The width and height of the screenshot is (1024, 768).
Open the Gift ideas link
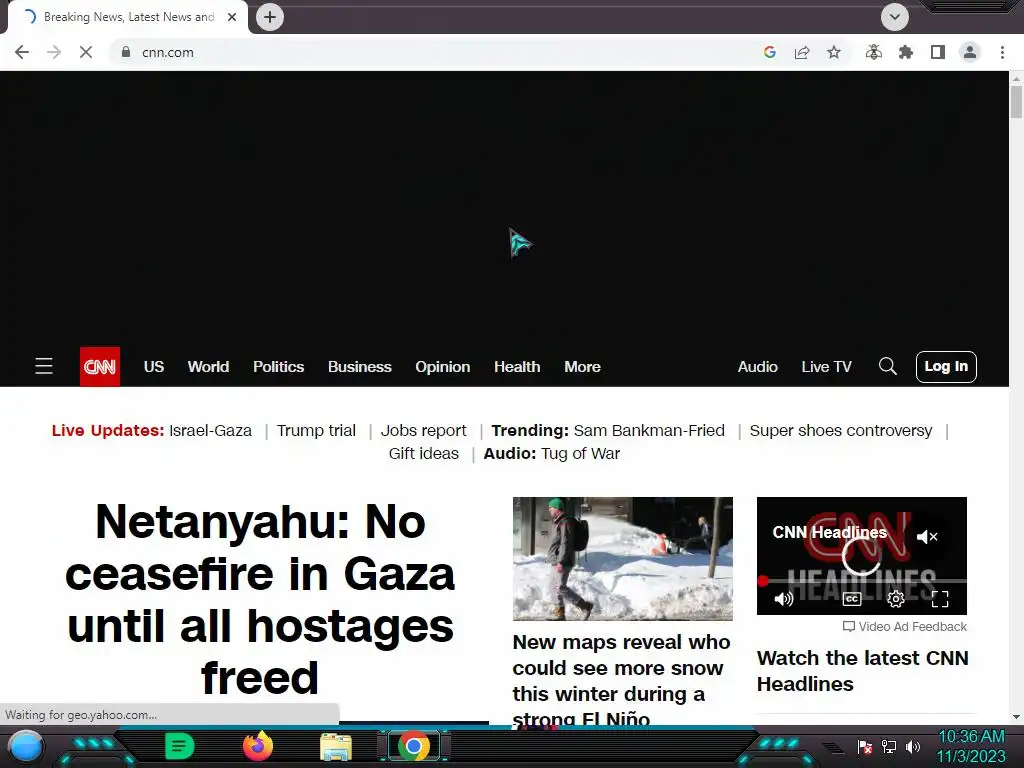[424, 454]
